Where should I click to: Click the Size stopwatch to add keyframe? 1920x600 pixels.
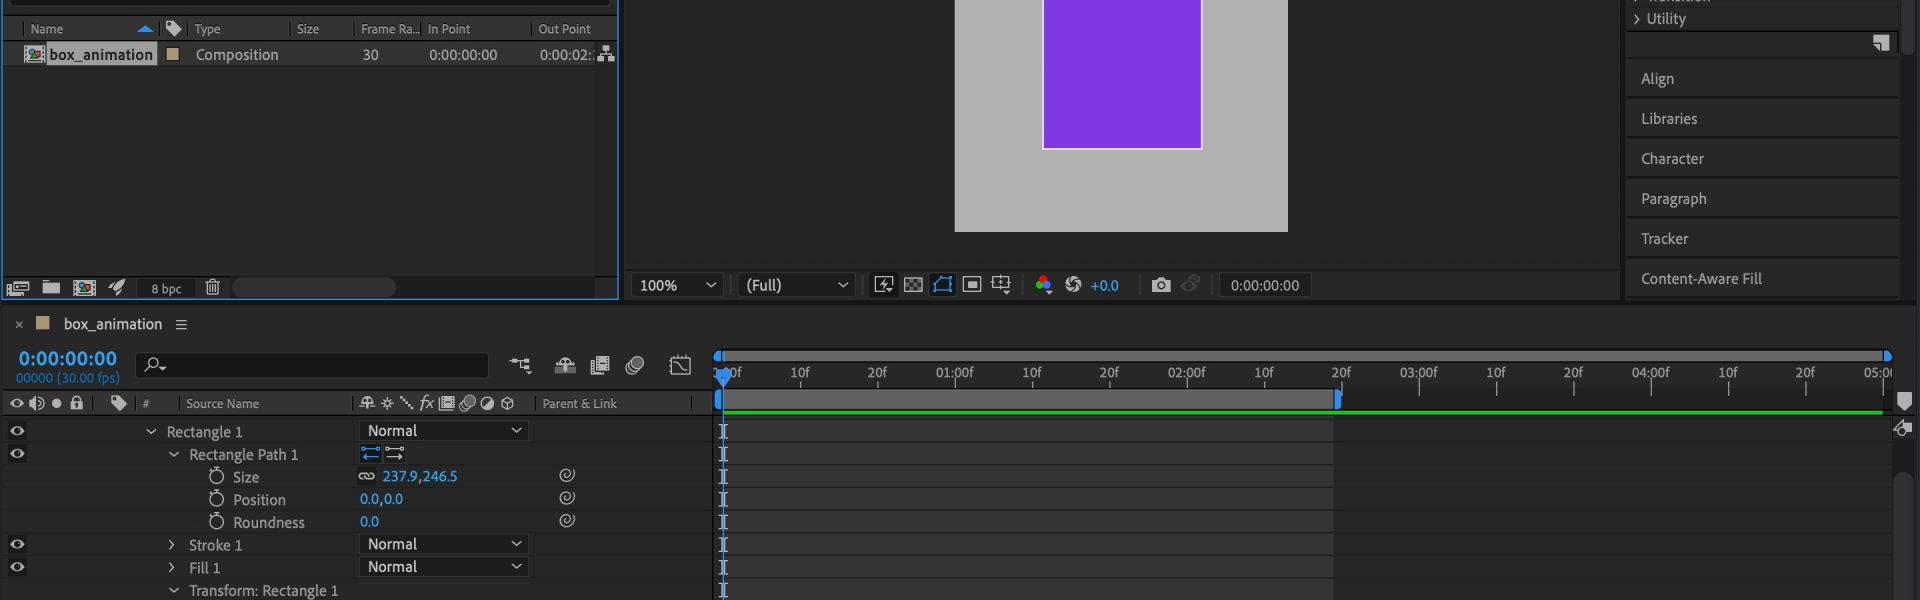[x=216, y=477]
